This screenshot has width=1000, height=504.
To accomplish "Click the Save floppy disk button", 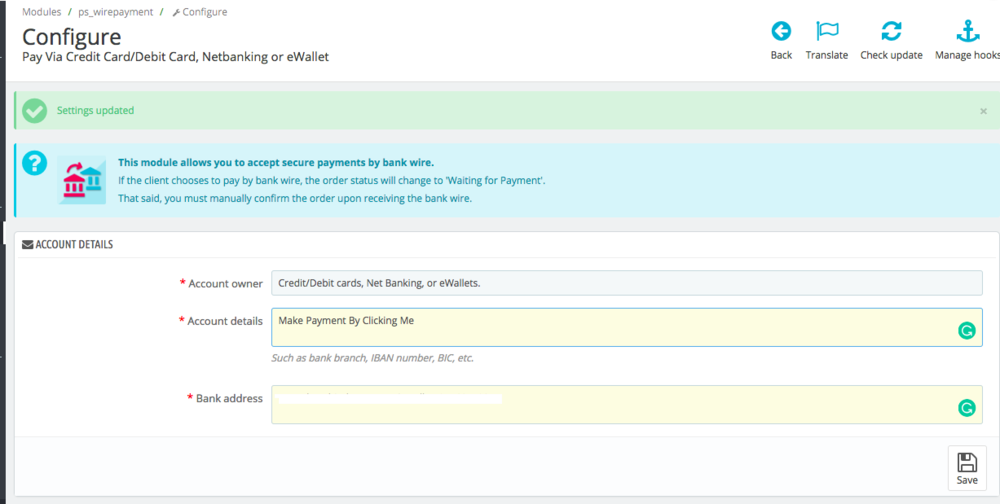I will tap(967, 469).
